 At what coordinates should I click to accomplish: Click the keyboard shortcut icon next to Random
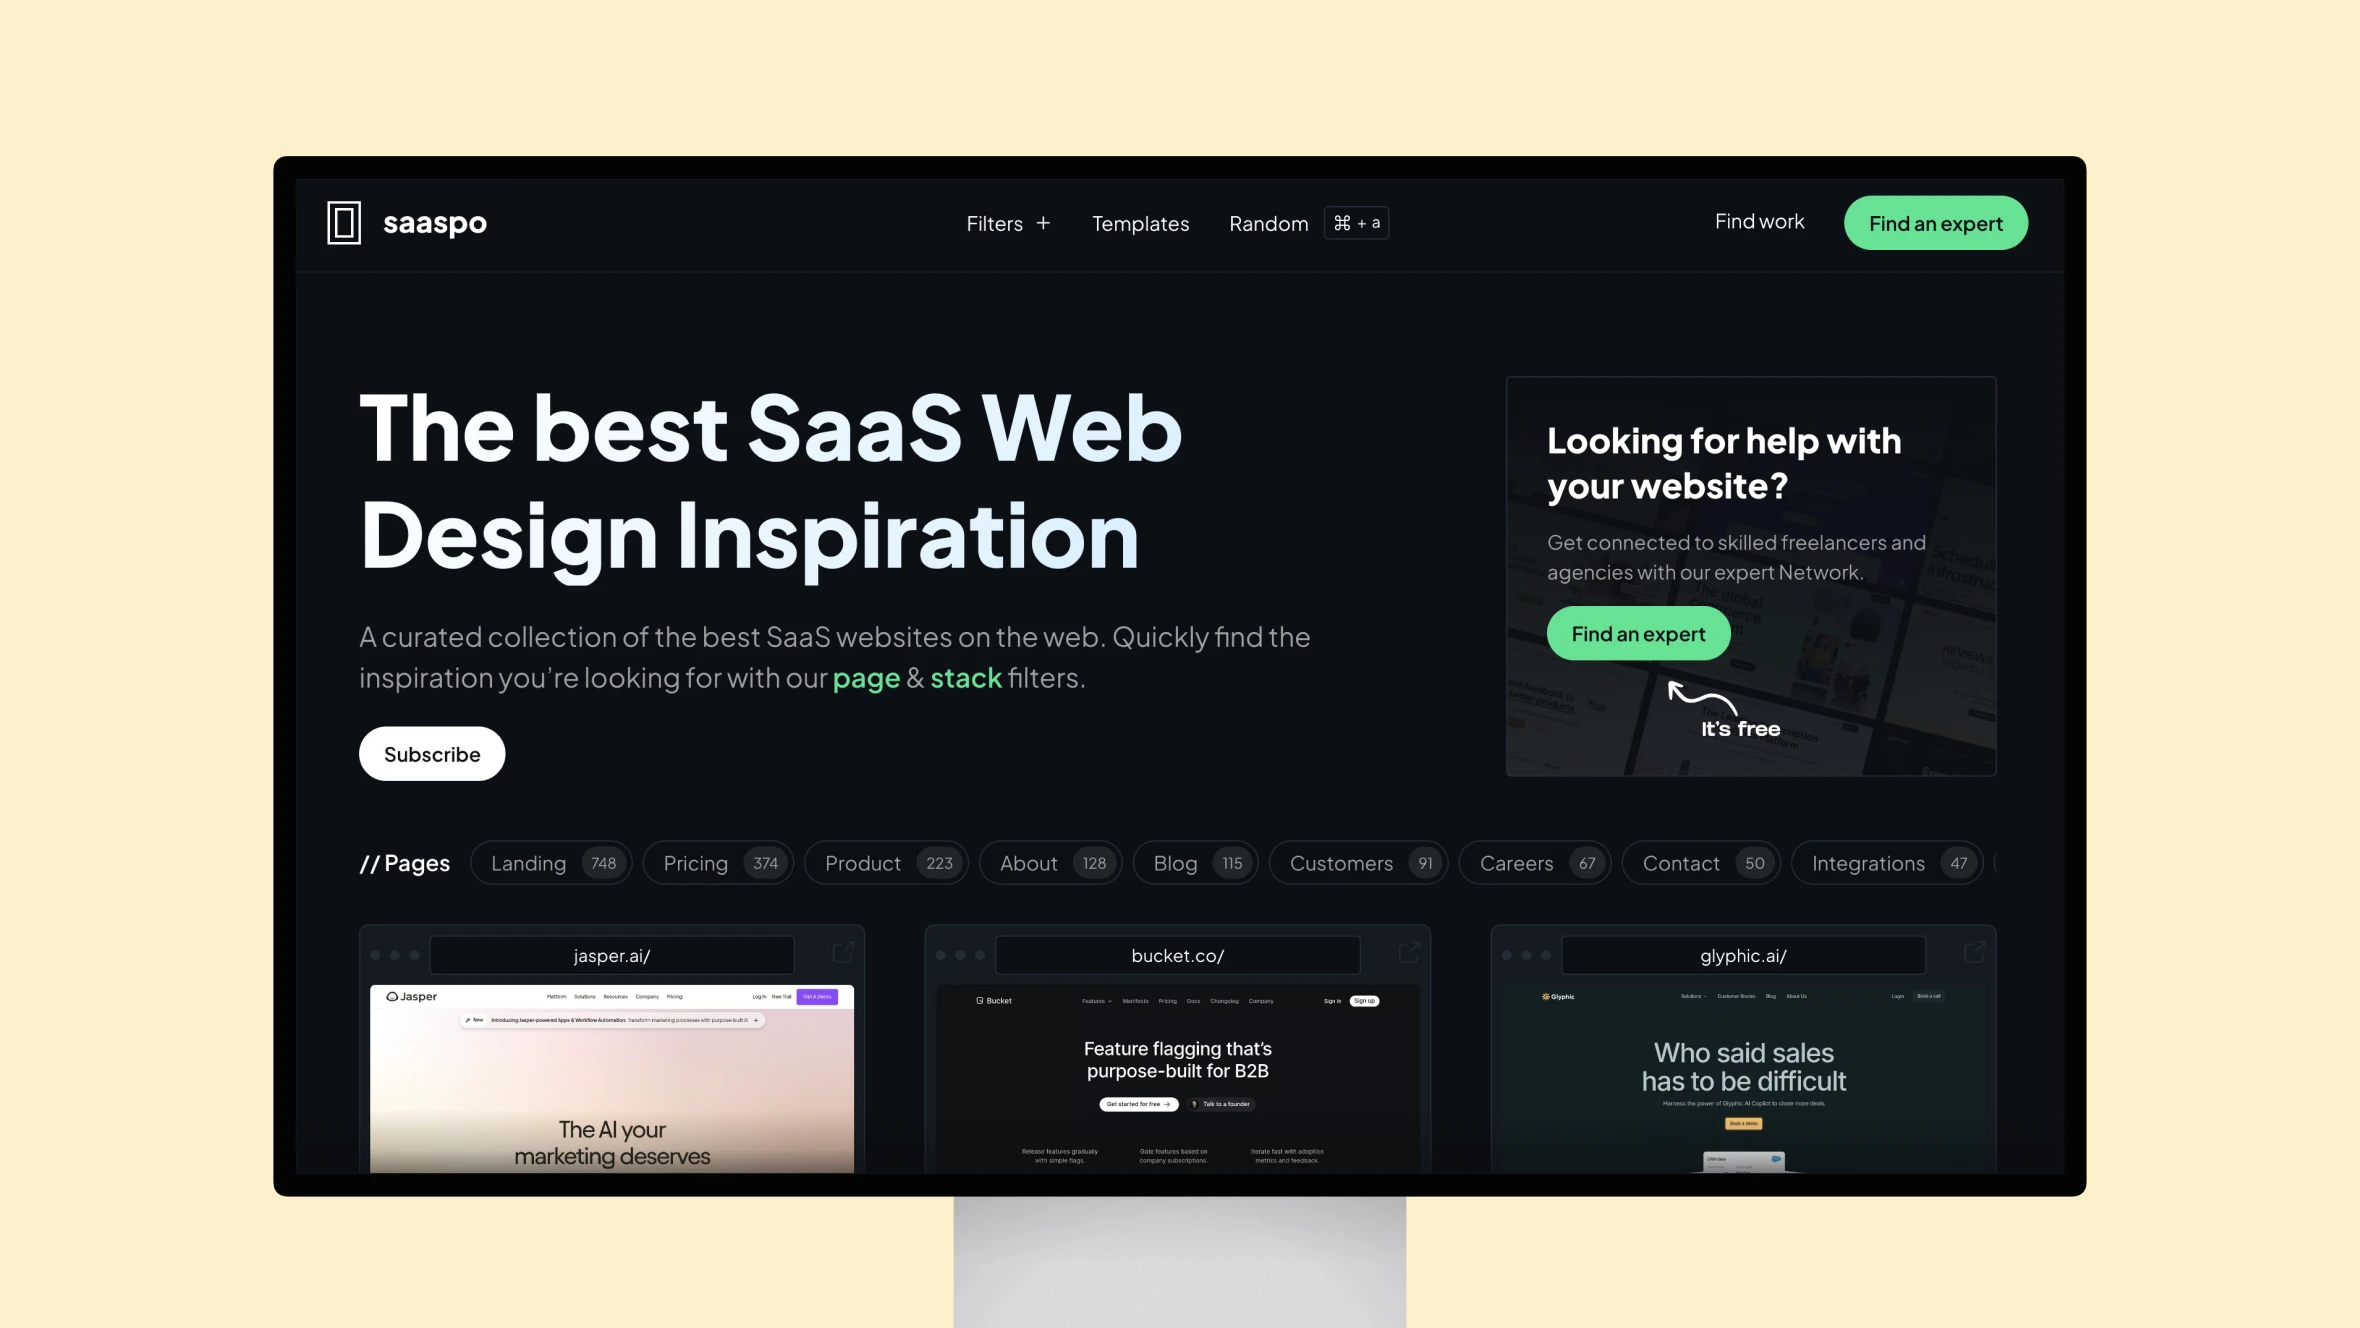1353,222
